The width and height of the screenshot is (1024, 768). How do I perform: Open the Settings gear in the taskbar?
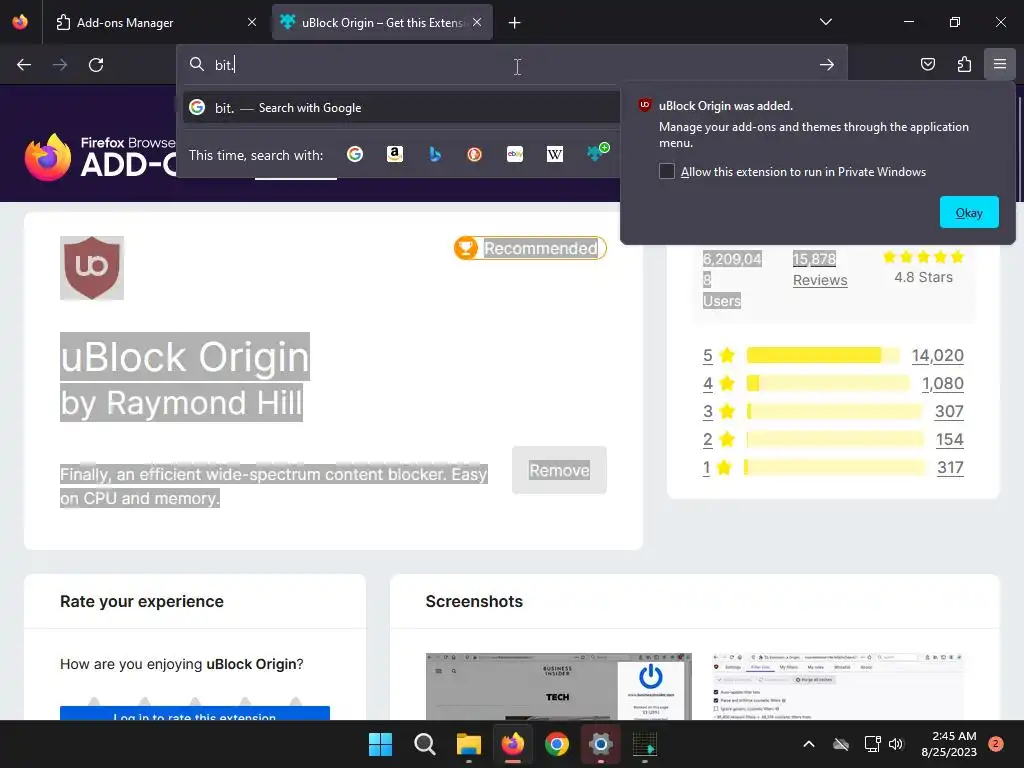tap(600, 744)
